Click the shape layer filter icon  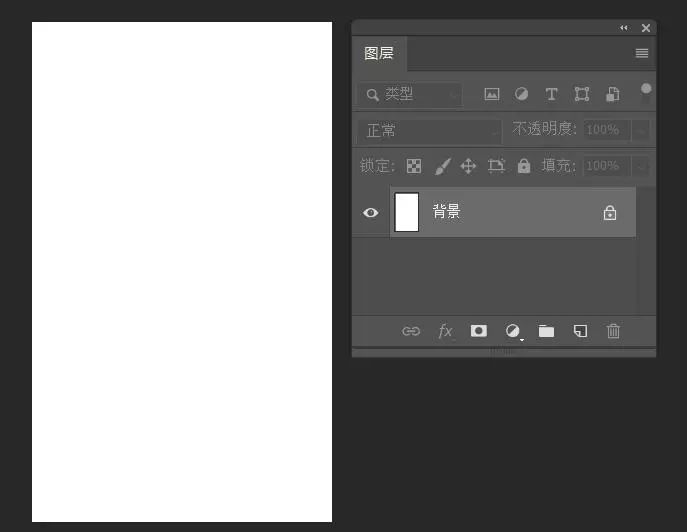[x=582, y=94]
